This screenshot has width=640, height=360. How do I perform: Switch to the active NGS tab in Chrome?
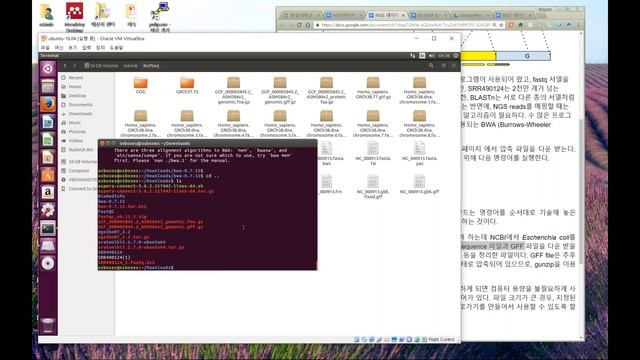[386, 15]
